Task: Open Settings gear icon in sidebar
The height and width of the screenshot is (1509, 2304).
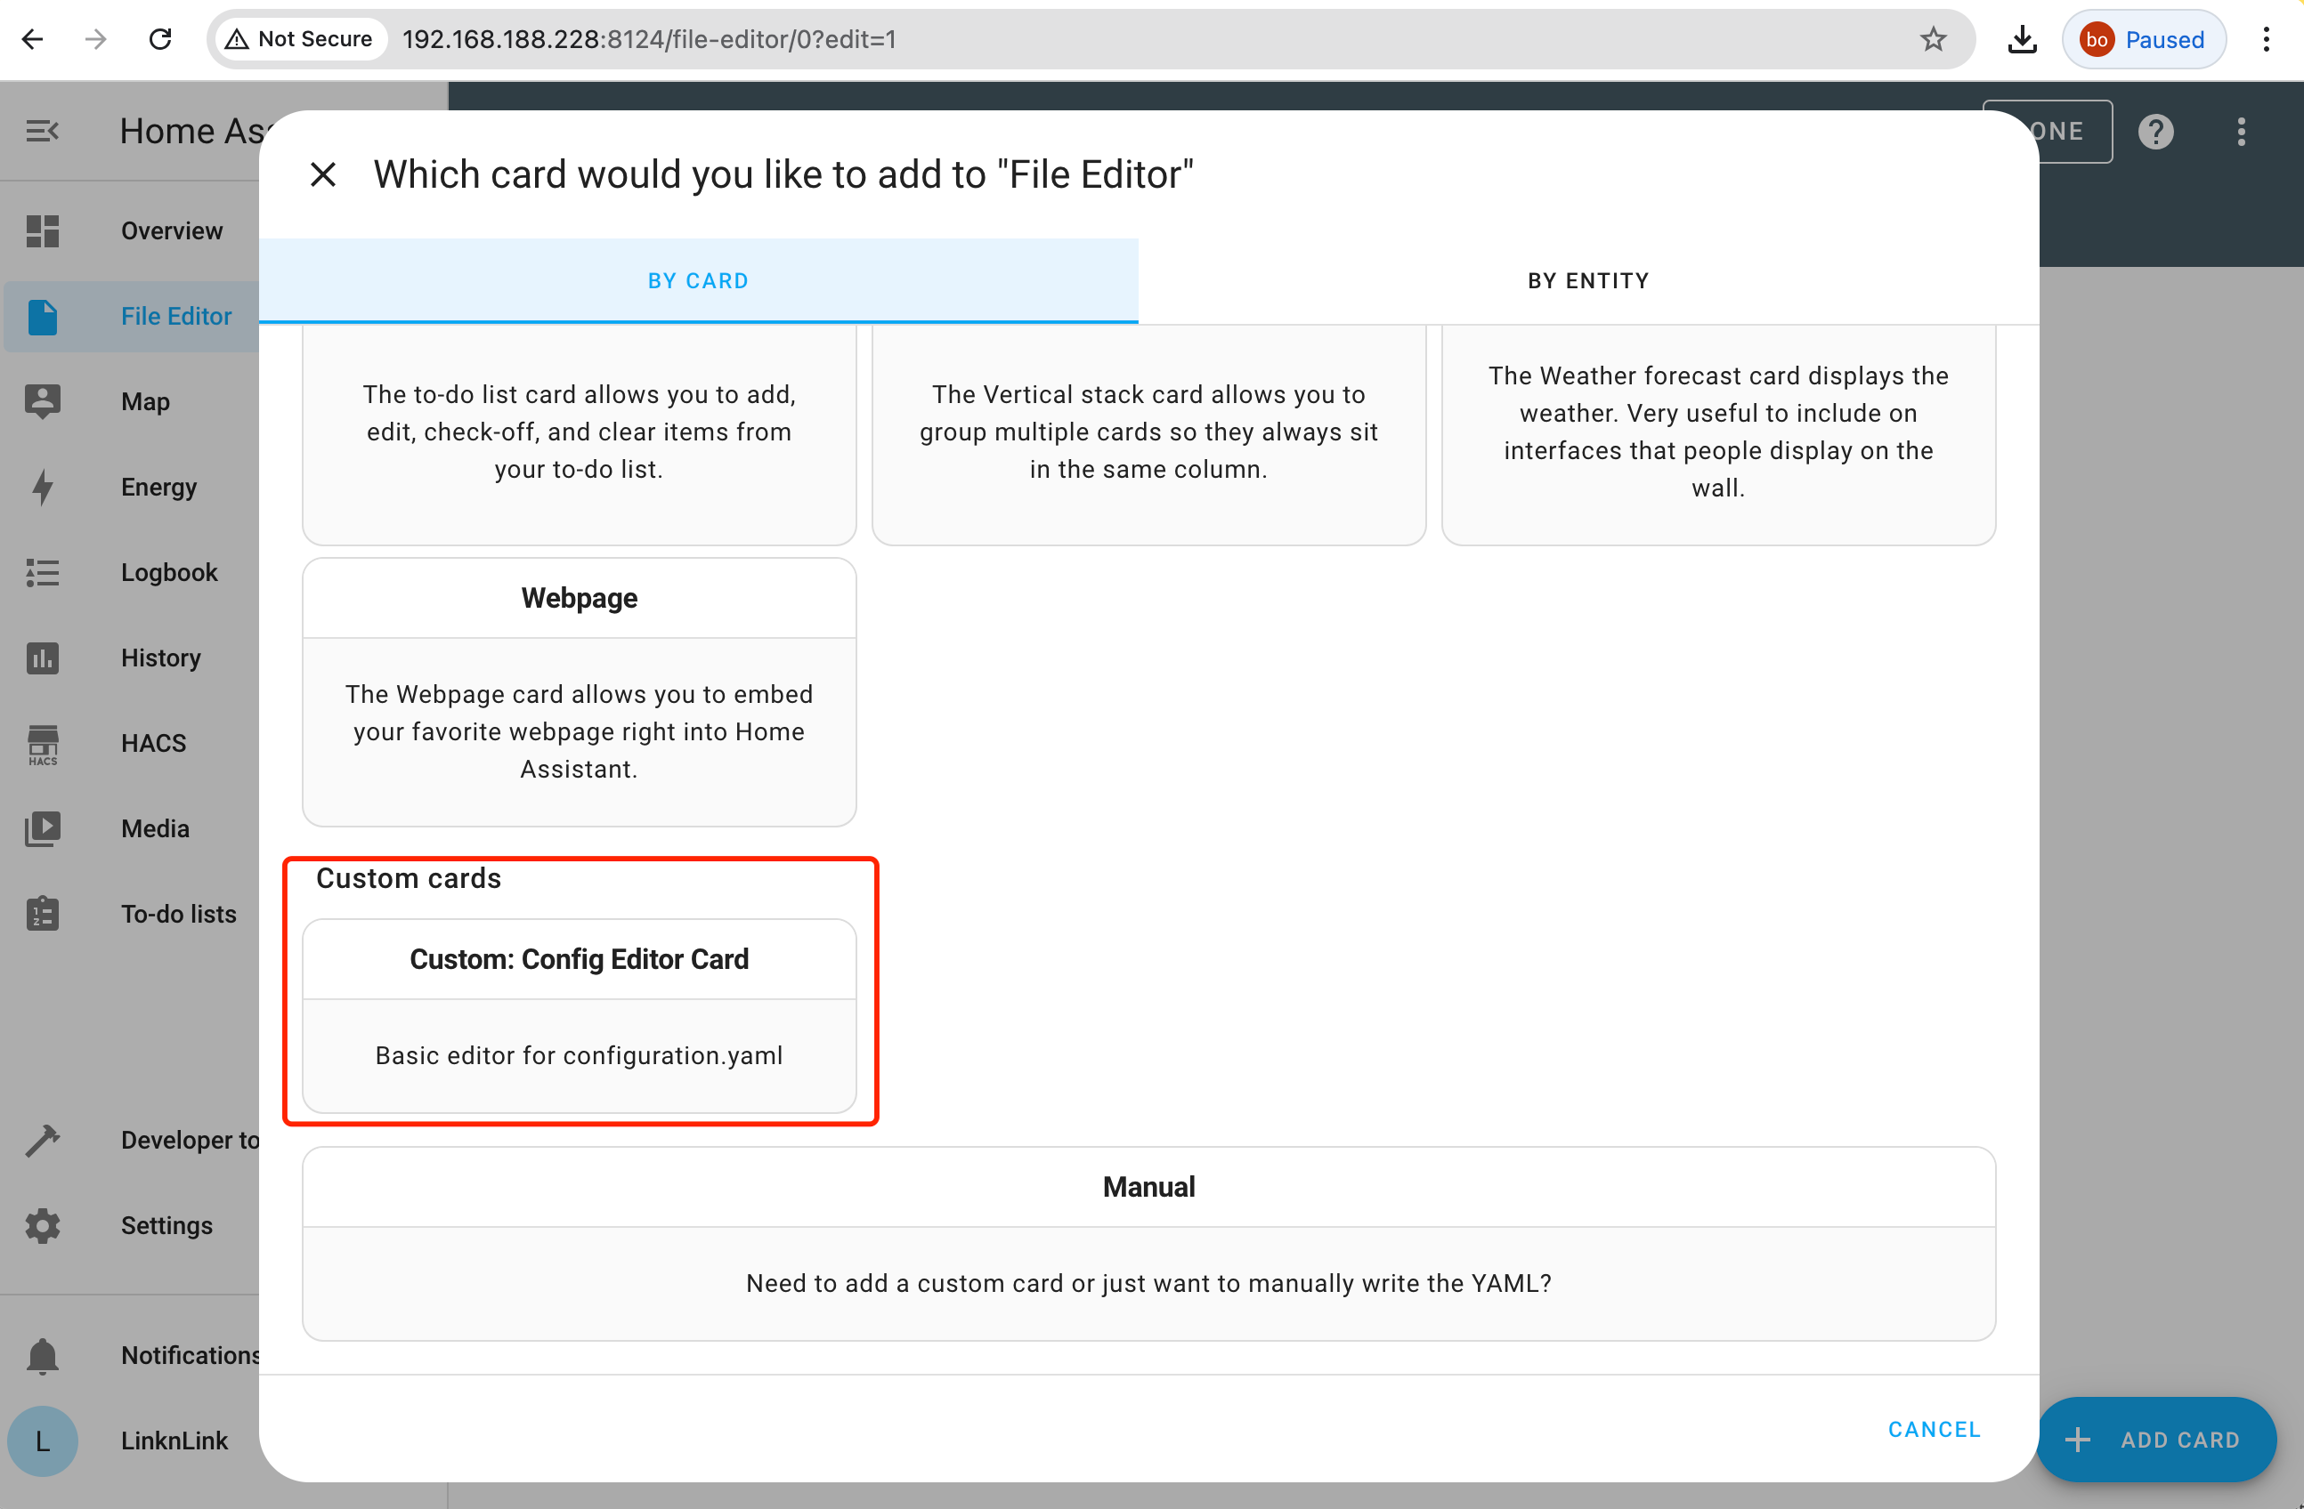Action: click(x=42, y=1225)
